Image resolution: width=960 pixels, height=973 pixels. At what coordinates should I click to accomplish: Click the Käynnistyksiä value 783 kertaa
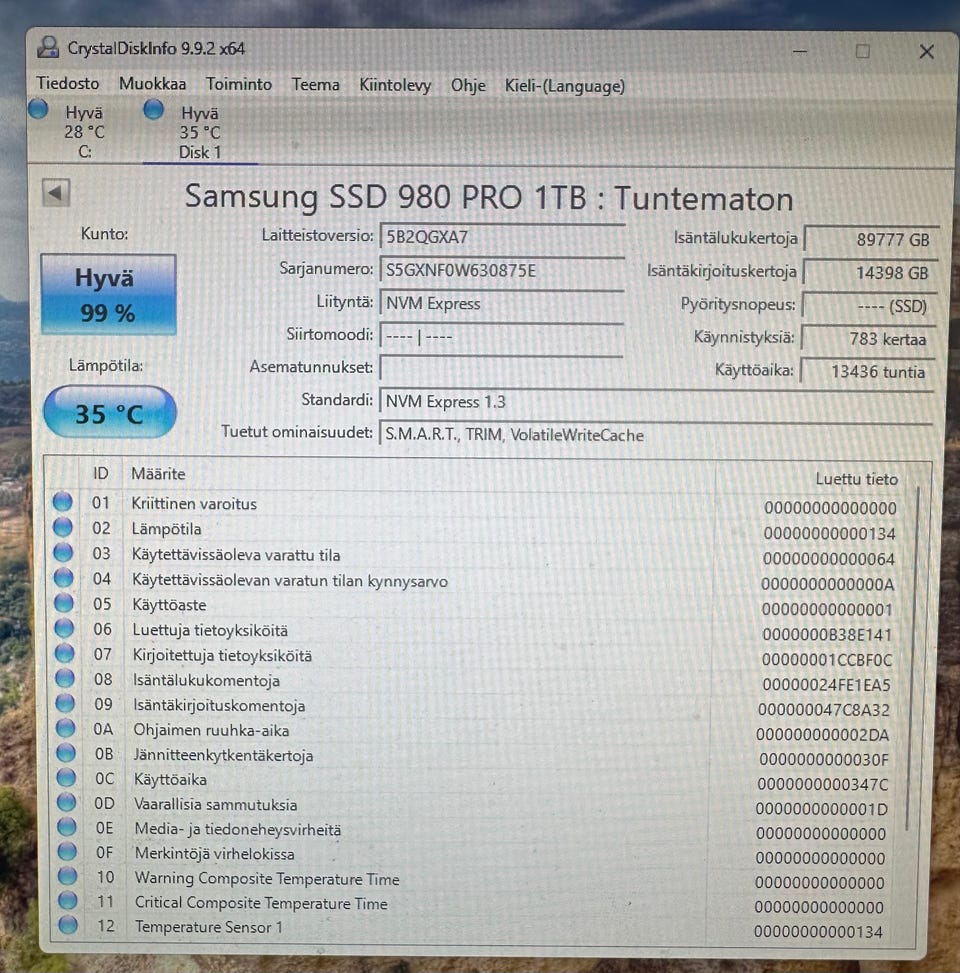pyautogui.click(x=868, y=339)
